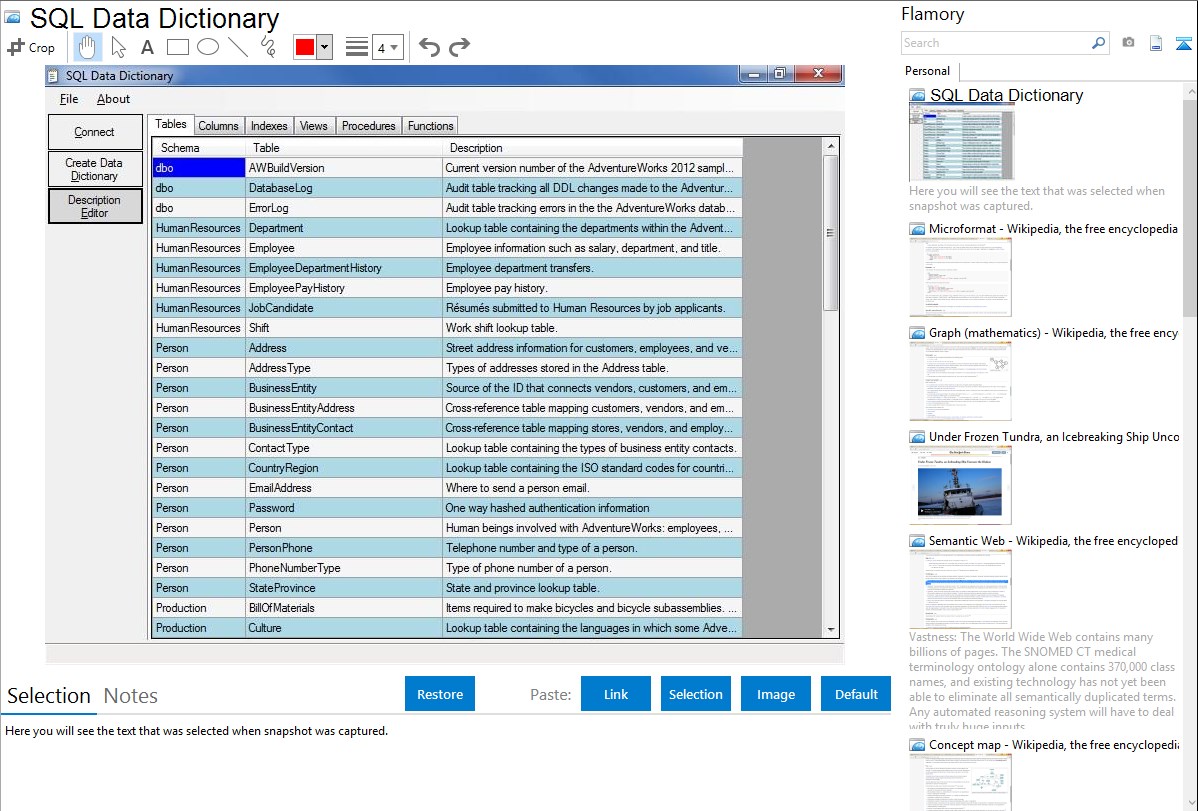This screenshot has height=811, width=1198.
Task: Click into the Flamory Search field
Action: 996,43
